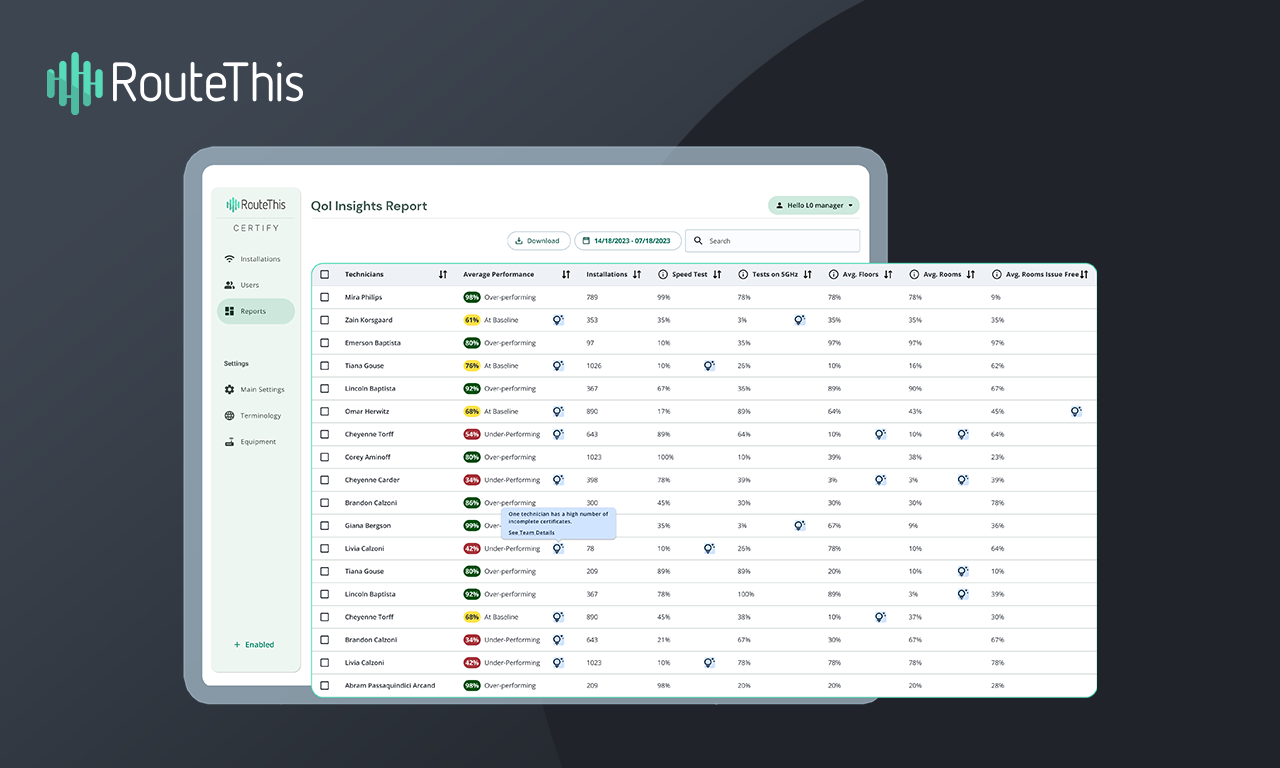Click the info icon beside Avg. Floors
This screenshot has height=768, width=1280.
coord(833,274)
